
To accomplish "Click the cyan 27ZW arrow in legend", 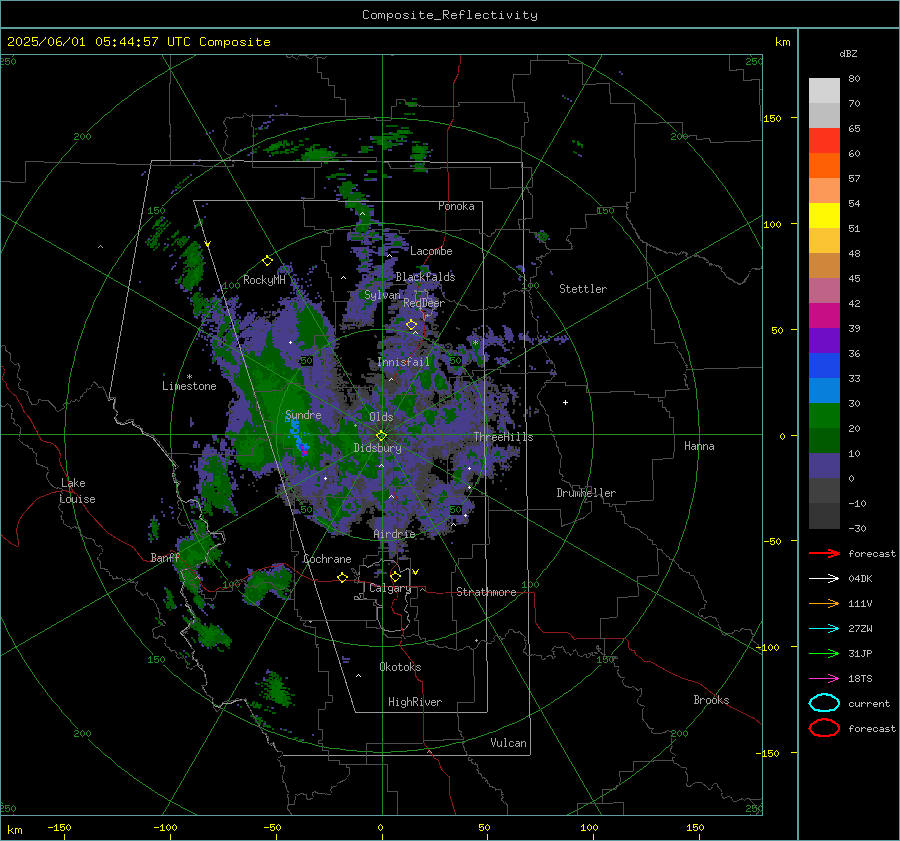I will (x=824, y=629).
